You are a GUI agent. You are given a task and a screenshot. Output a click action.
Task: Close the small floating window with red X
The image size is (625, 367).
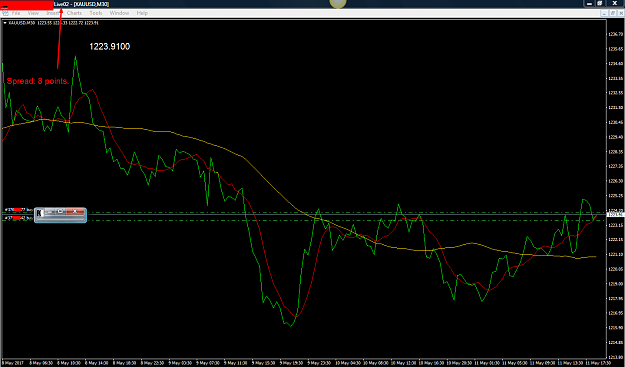click(x=75, y=212)
